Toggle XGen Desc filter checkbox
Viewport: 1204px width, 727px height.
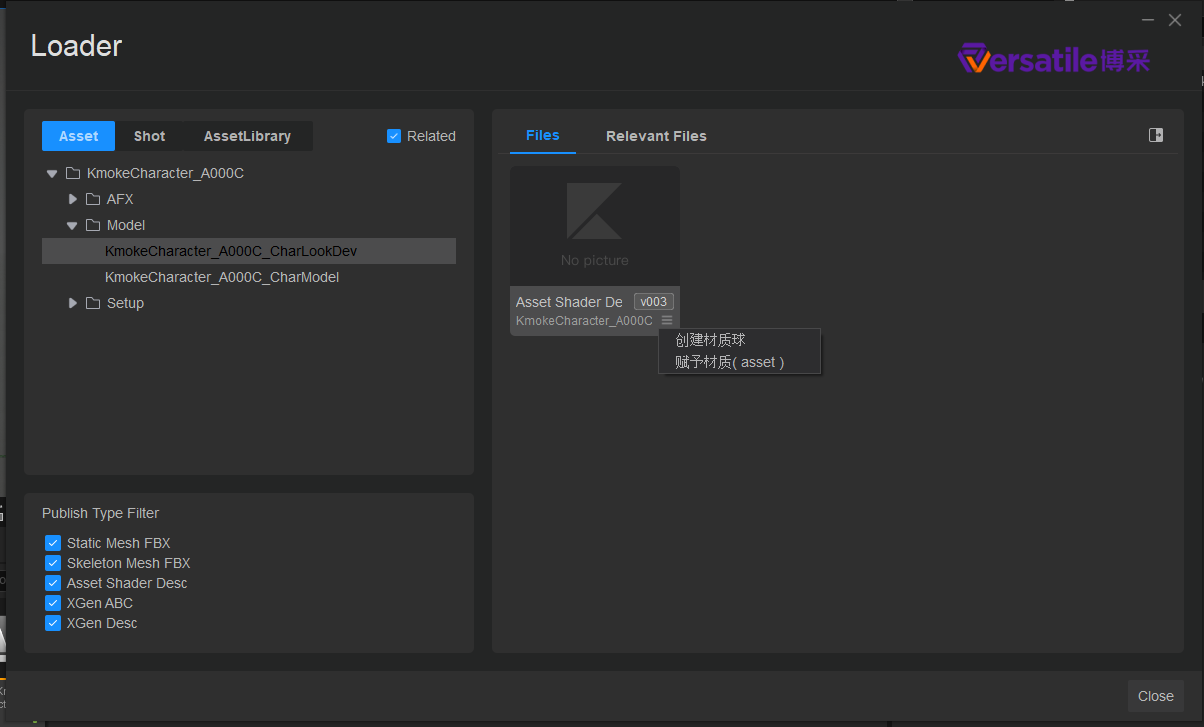[53, 623]
